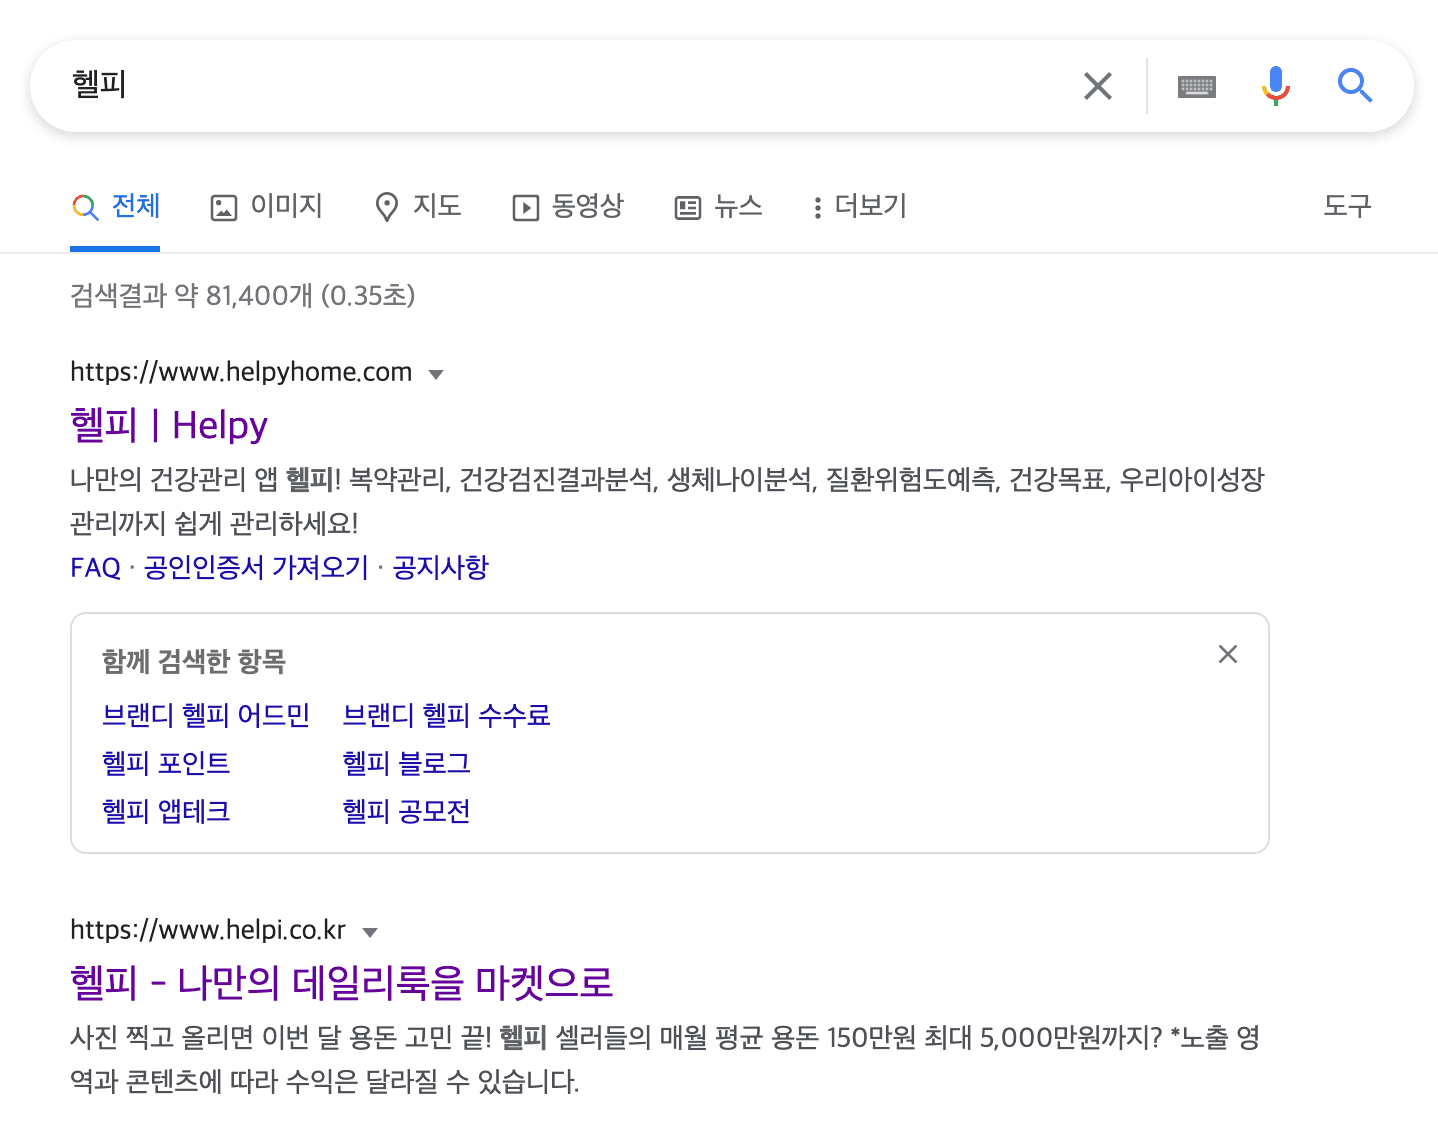Click inside the search input field

[500, 86]
